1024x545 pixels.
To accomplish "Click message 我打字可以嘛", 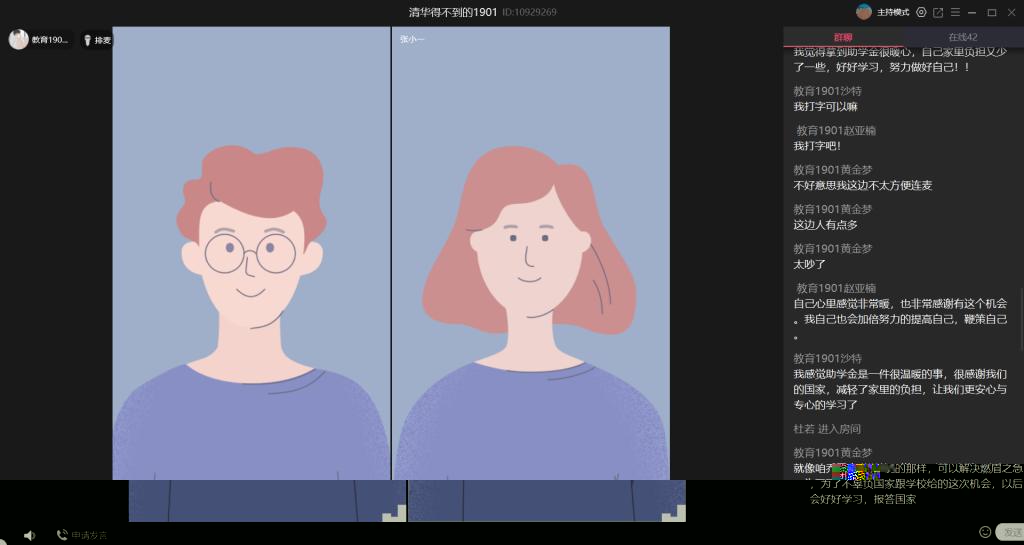I will 825,106.
